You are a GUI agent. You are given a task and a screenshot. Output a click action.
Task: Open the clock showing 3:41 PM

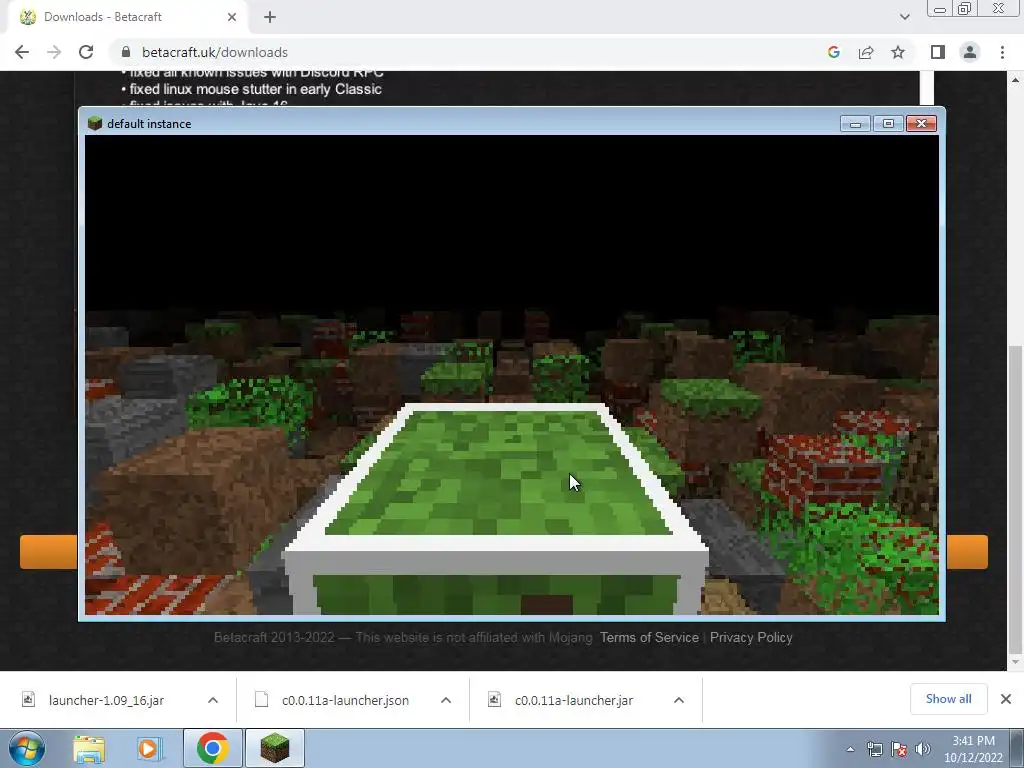[x=973, y=749]
